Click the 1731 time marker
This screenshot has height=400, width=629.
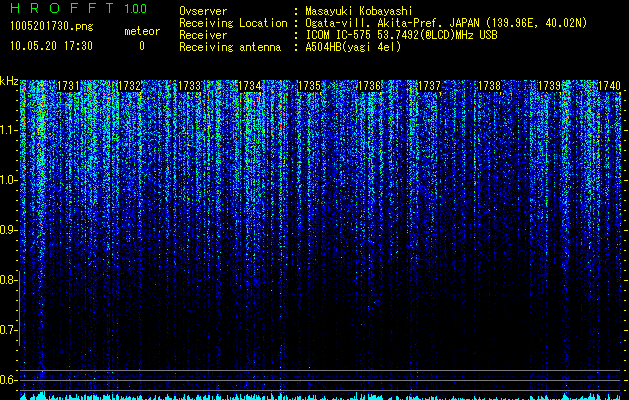point(69,86)
